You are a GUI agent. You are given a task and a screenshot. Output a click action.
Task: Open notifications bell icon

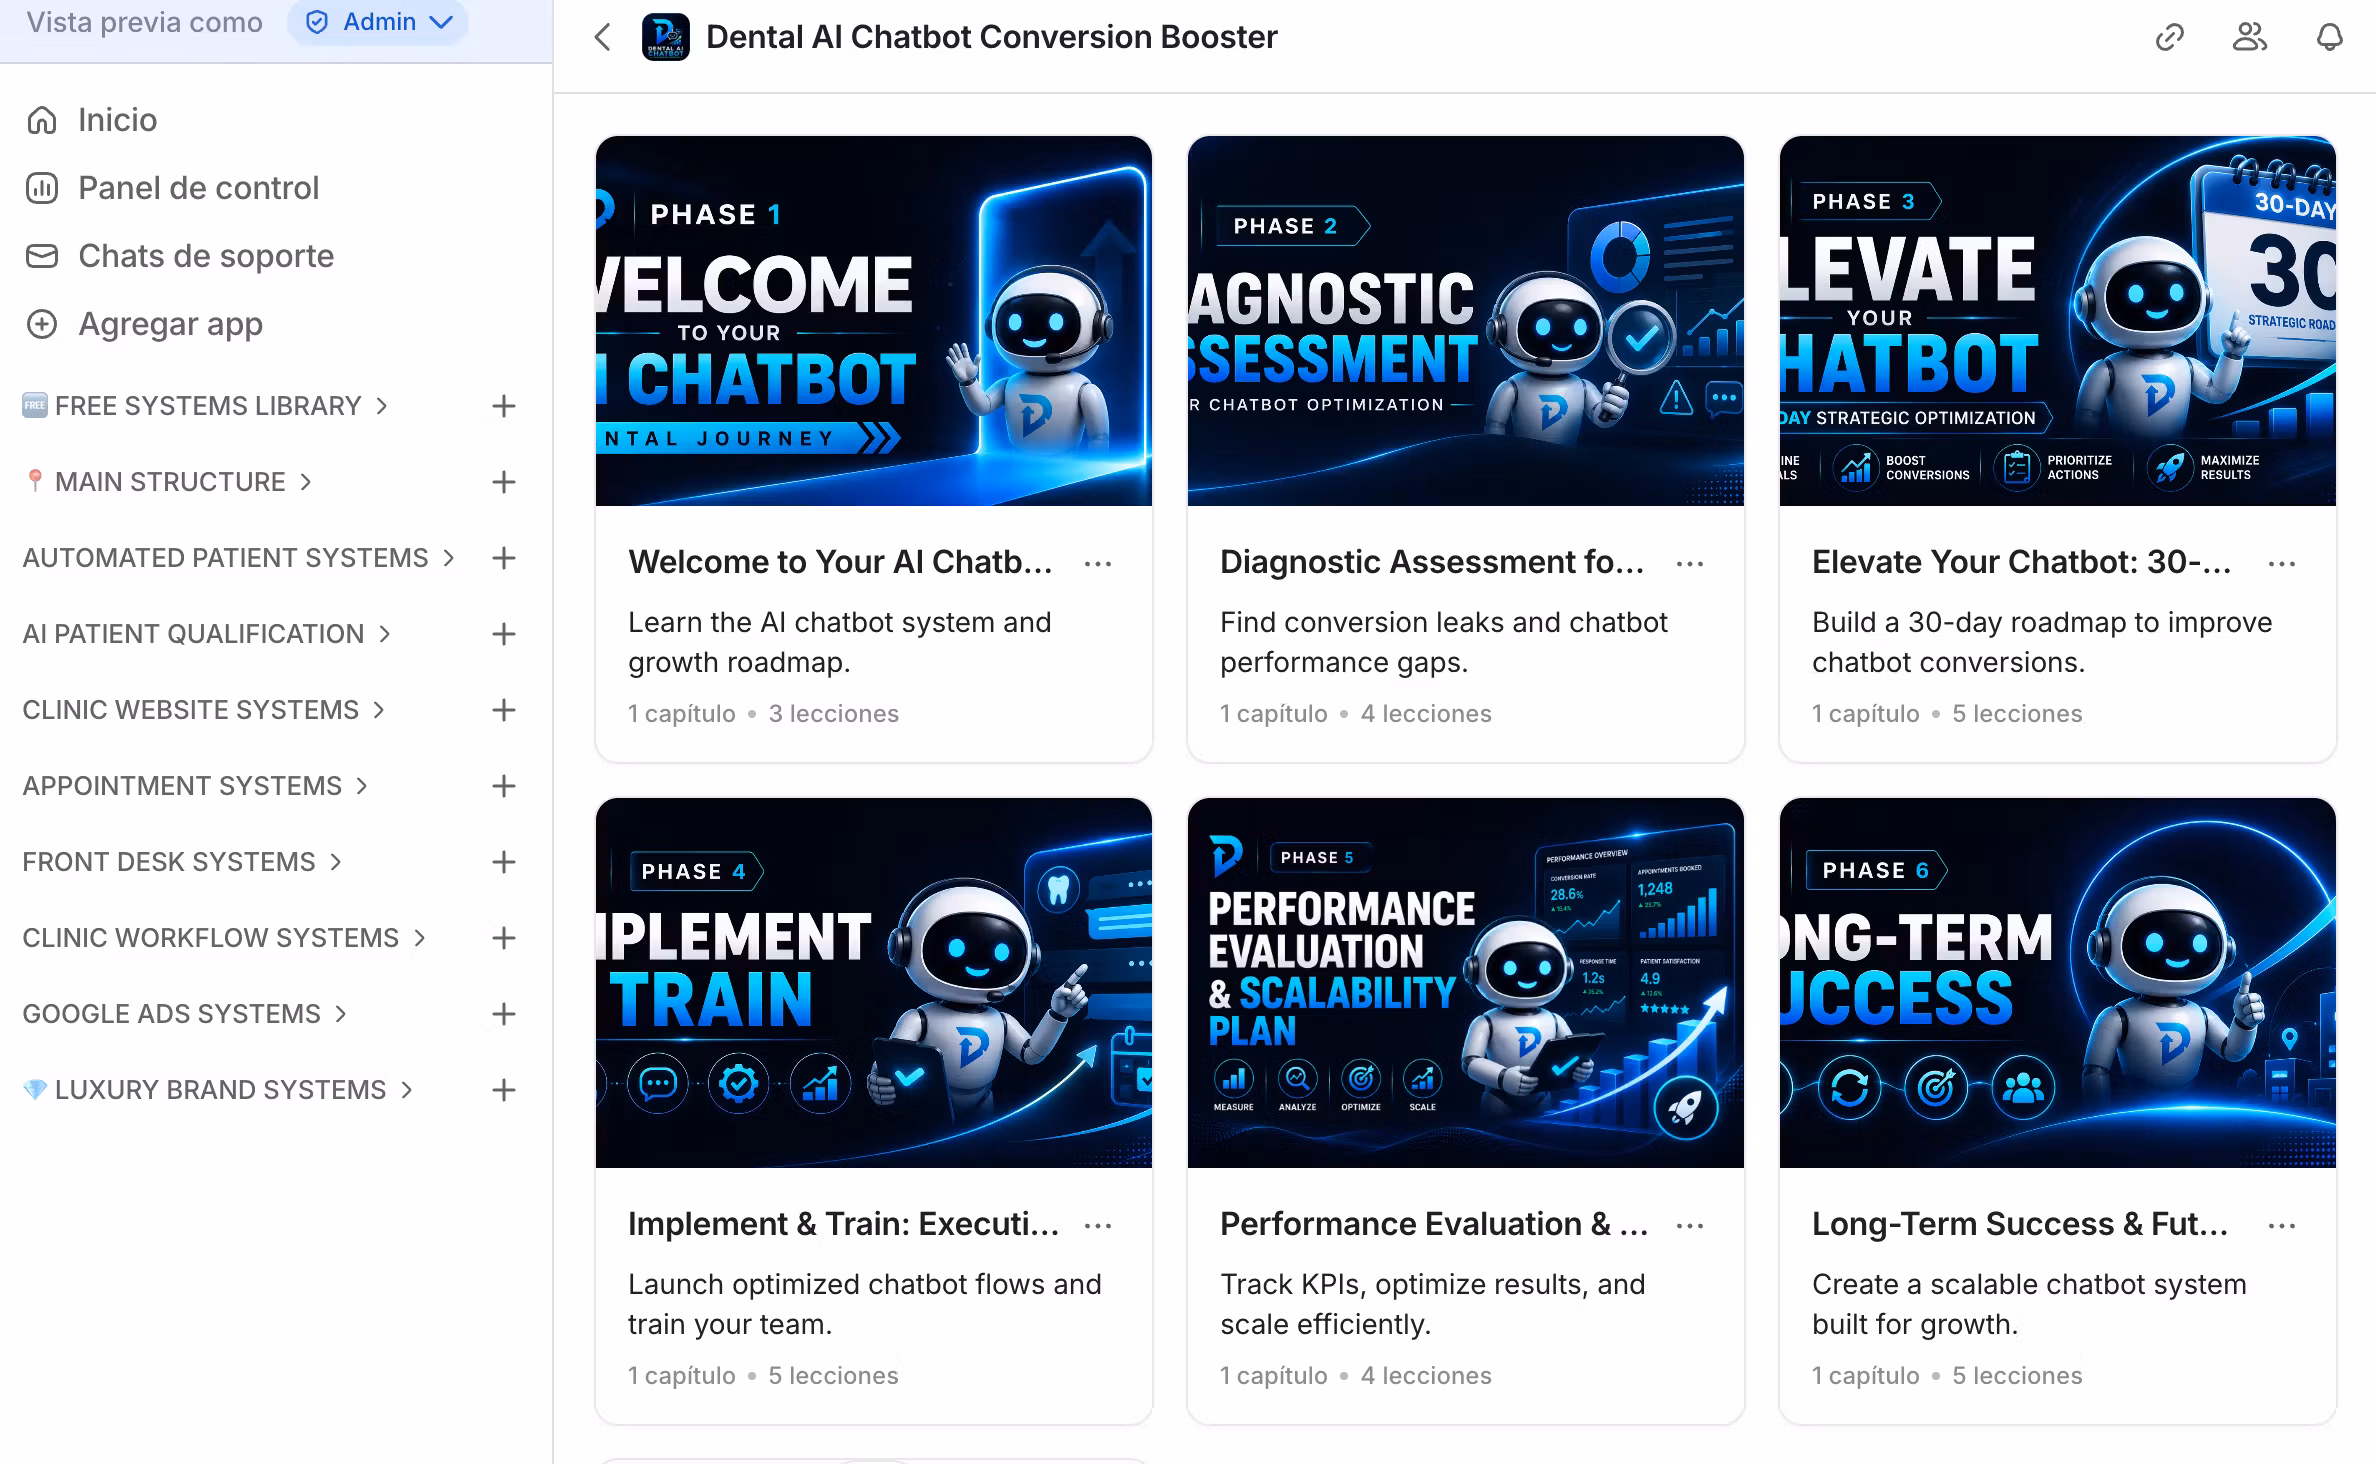pos(2329,38)
